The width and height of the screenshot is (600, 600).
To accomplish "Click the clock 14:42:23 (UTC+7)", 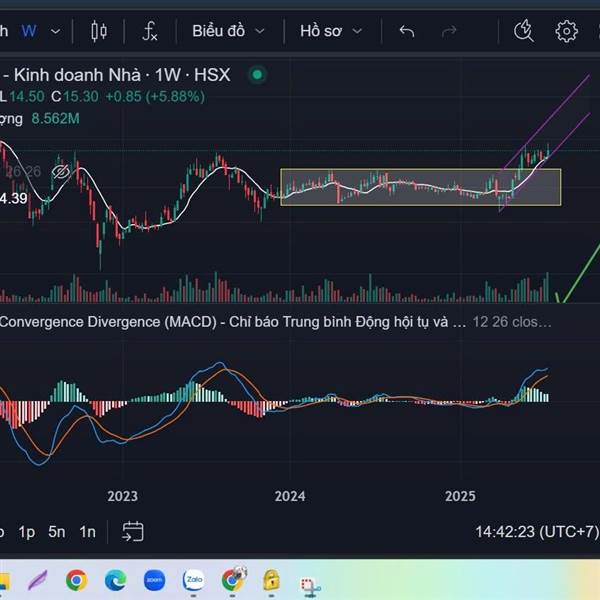I will [537, 532].
